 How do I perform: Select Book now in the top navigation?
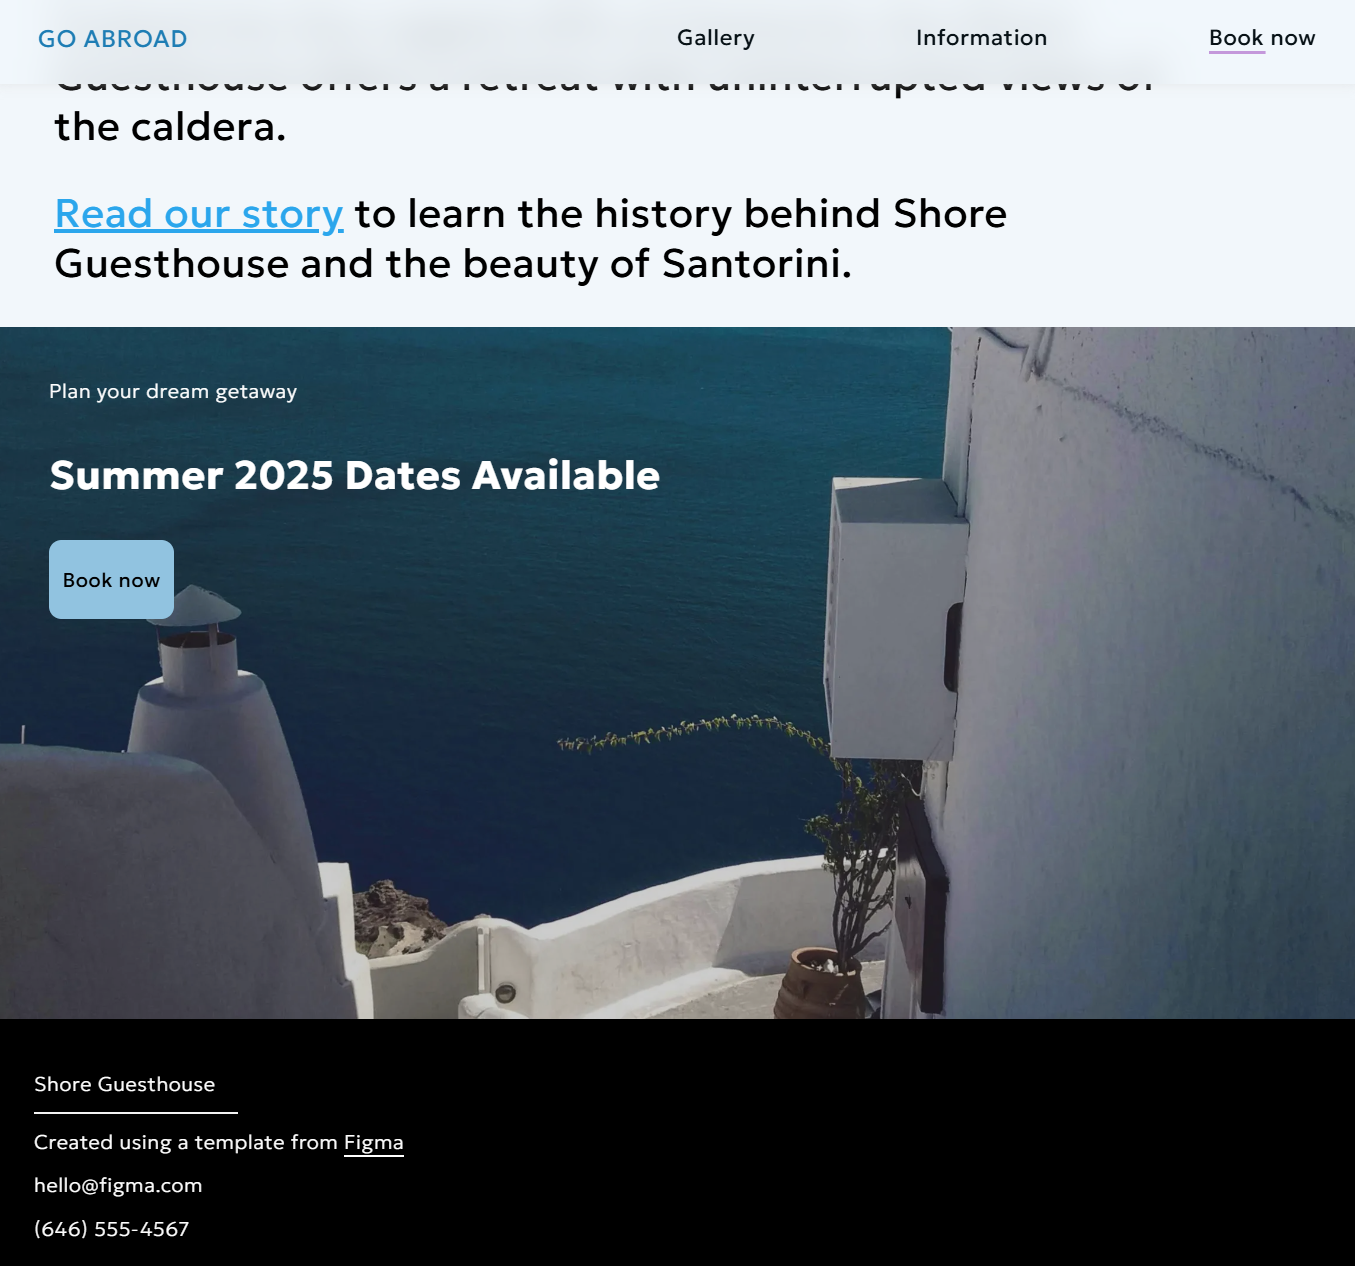click(x=1261, y=38)
